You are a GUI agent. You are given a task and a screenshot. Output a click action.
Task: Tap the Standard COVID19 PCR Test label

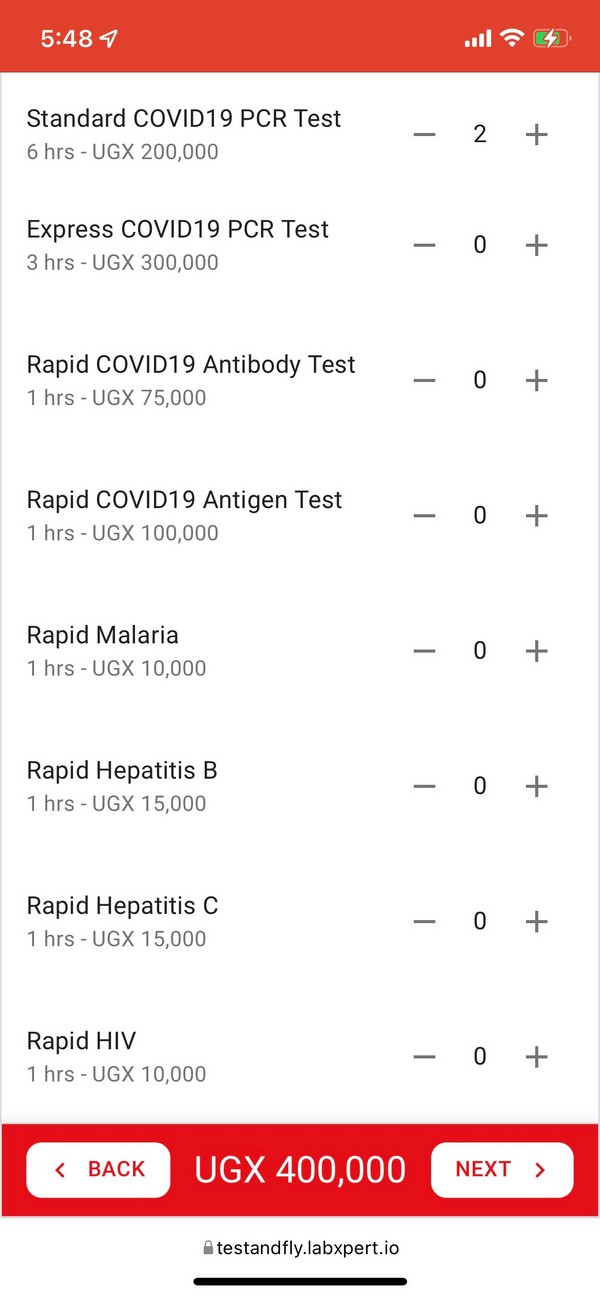184,119
